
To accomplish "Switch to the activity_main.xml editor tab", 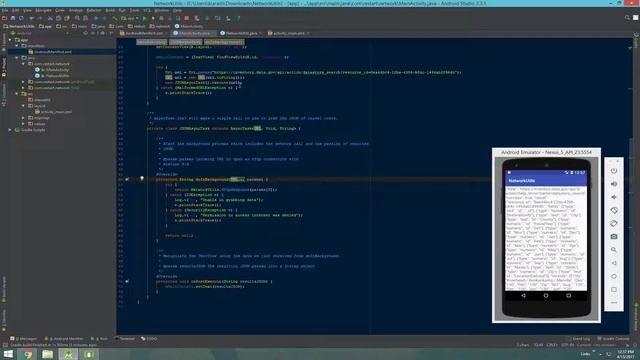I will point(288,33).
